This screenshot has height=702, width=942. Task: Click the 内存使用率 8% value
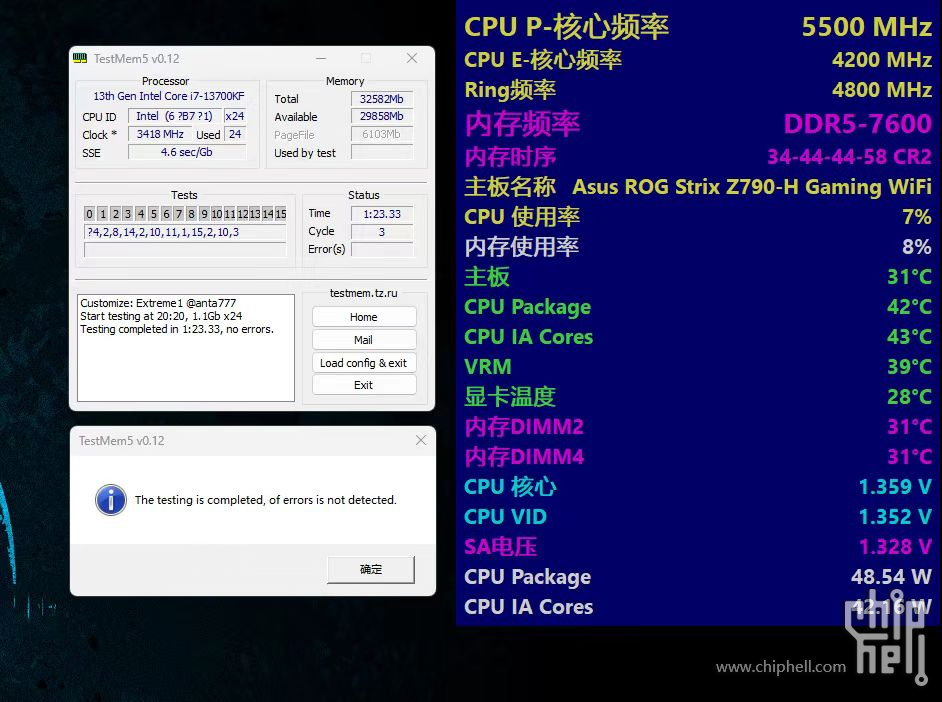pos(917,247)
